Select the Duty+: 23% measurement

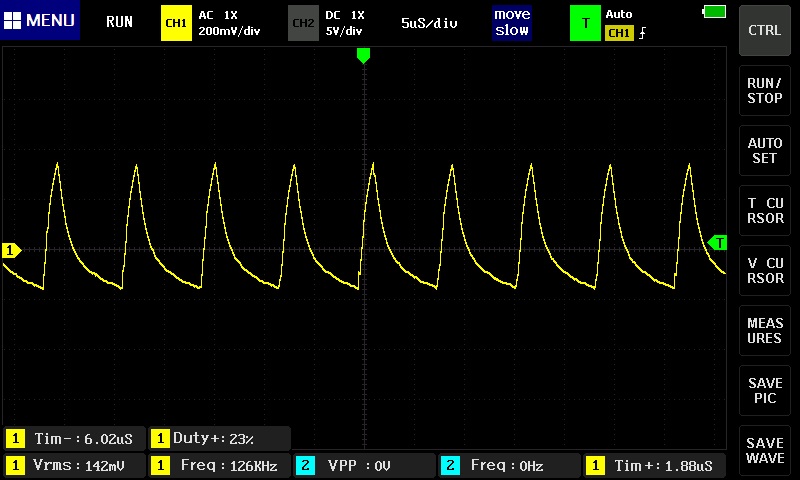(x=219, y=439)
